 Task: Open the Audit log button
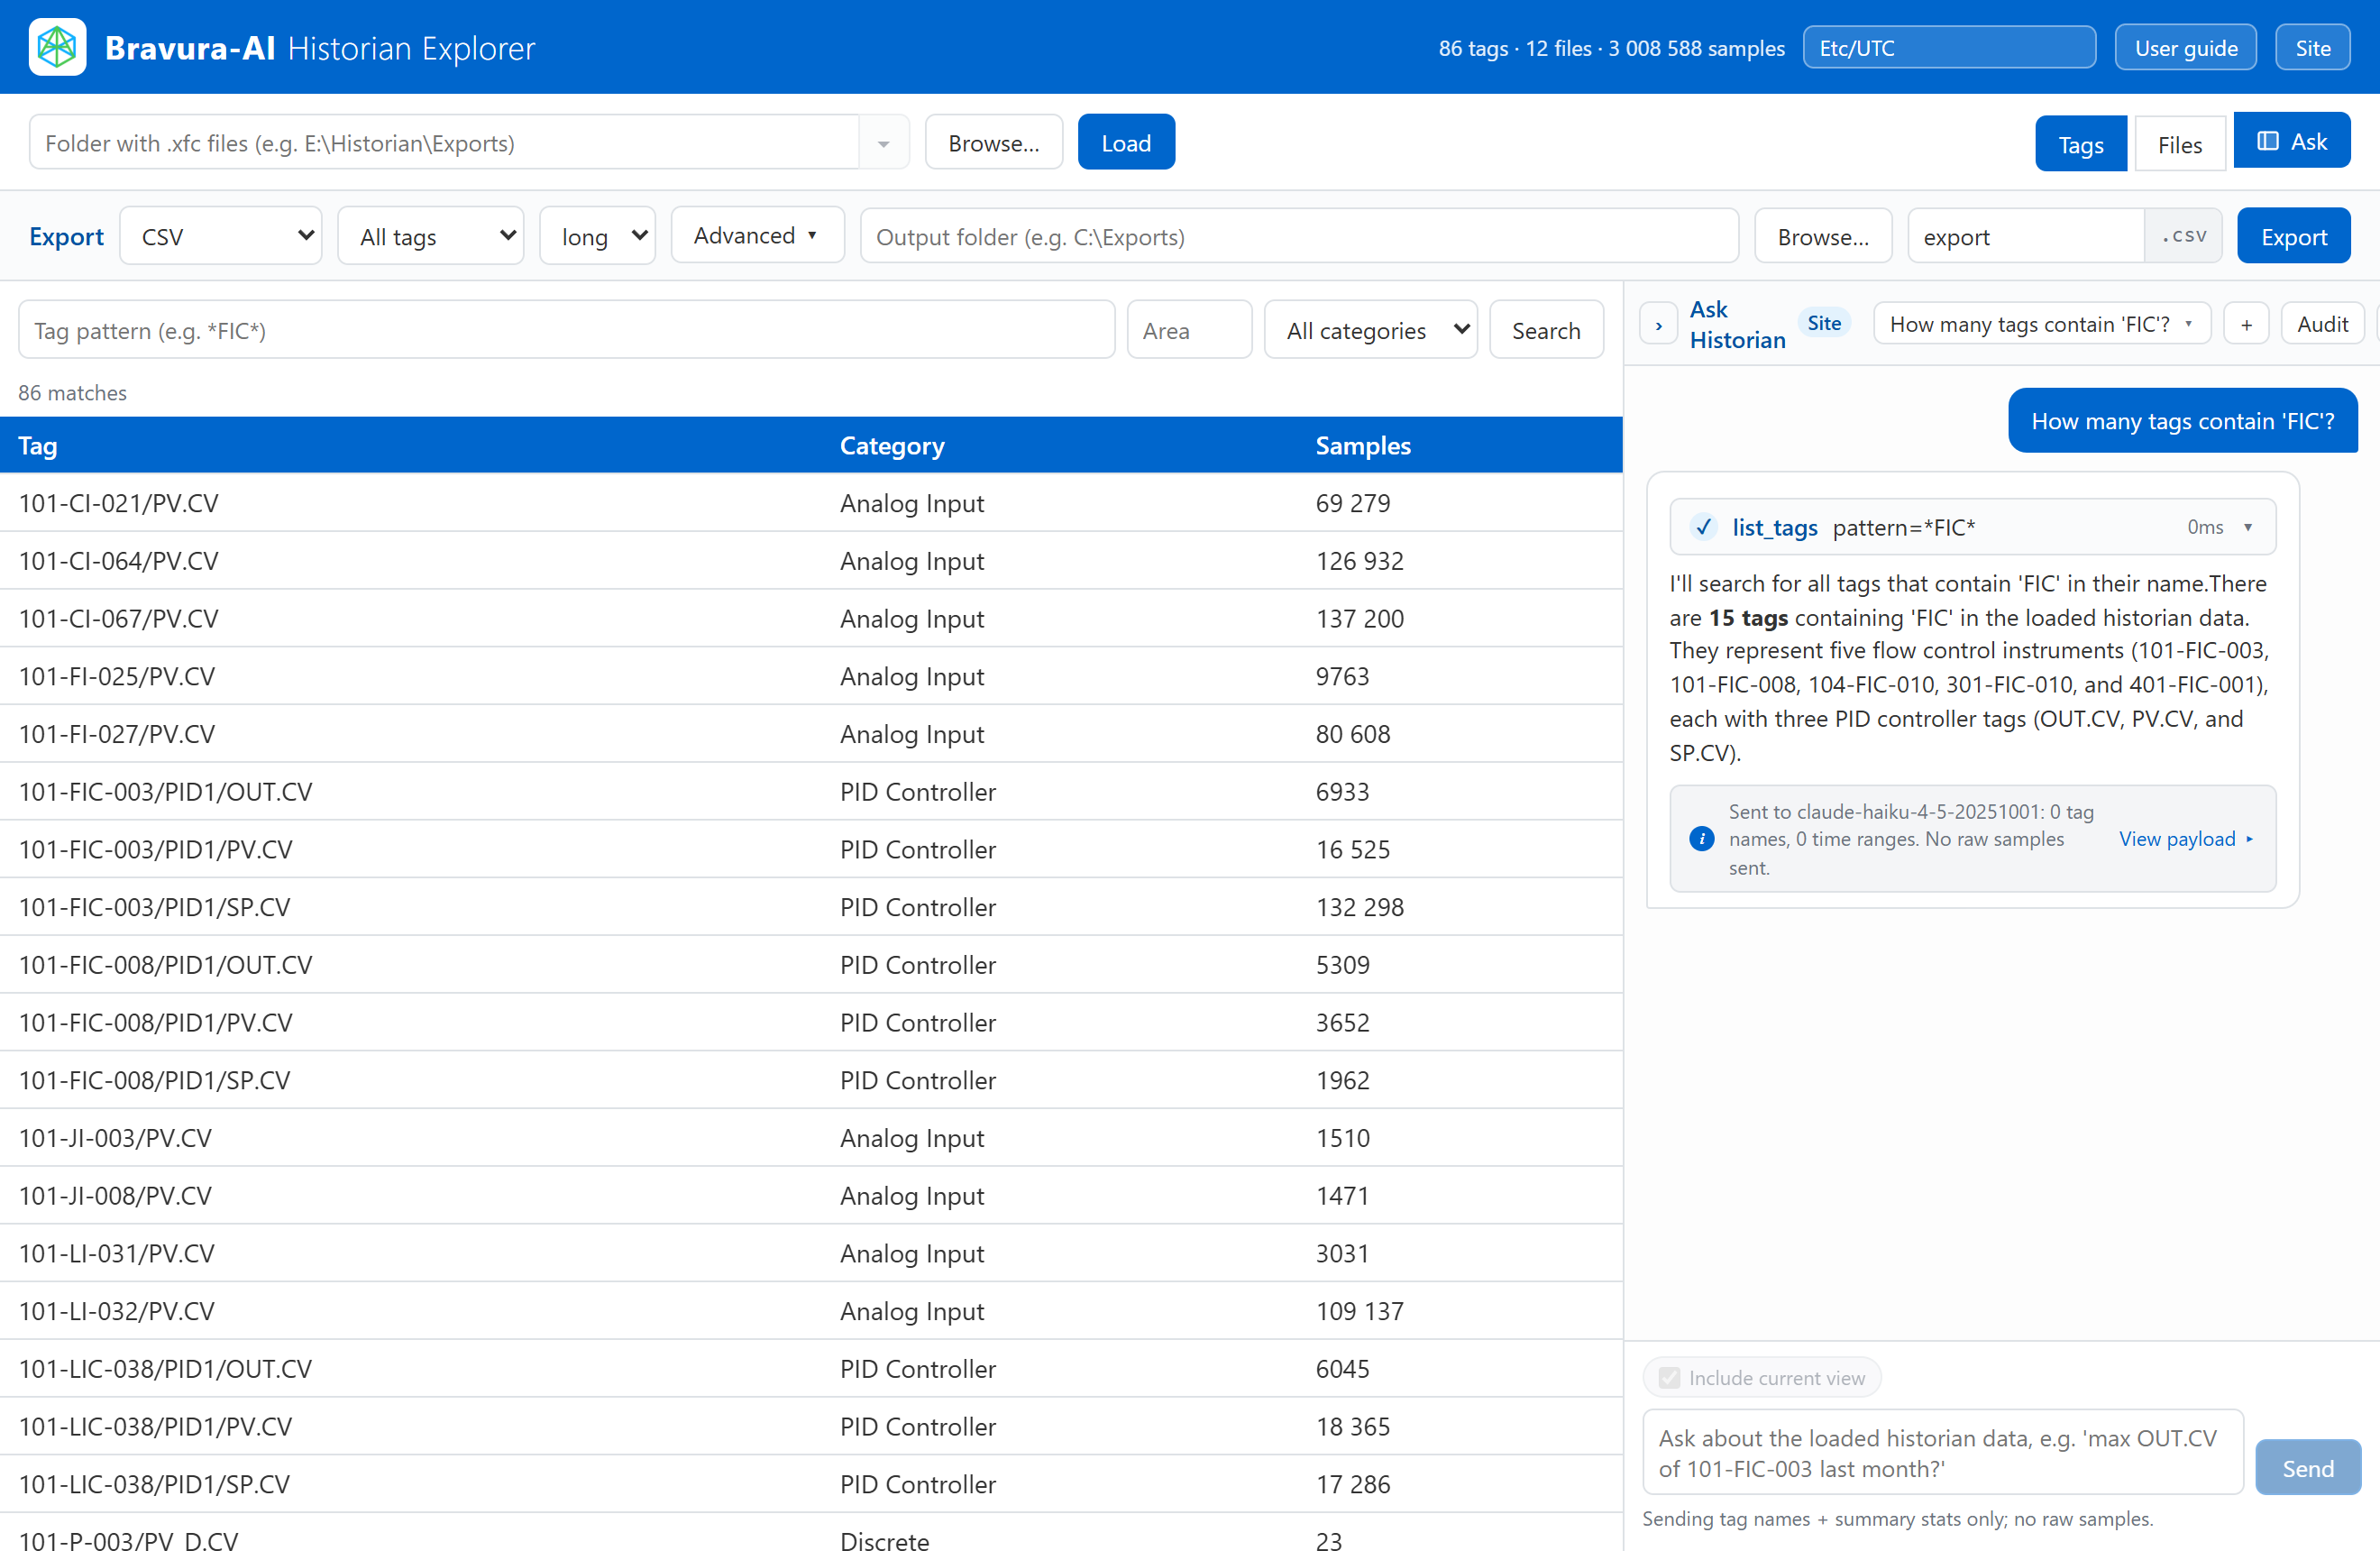click(2322, 324)
